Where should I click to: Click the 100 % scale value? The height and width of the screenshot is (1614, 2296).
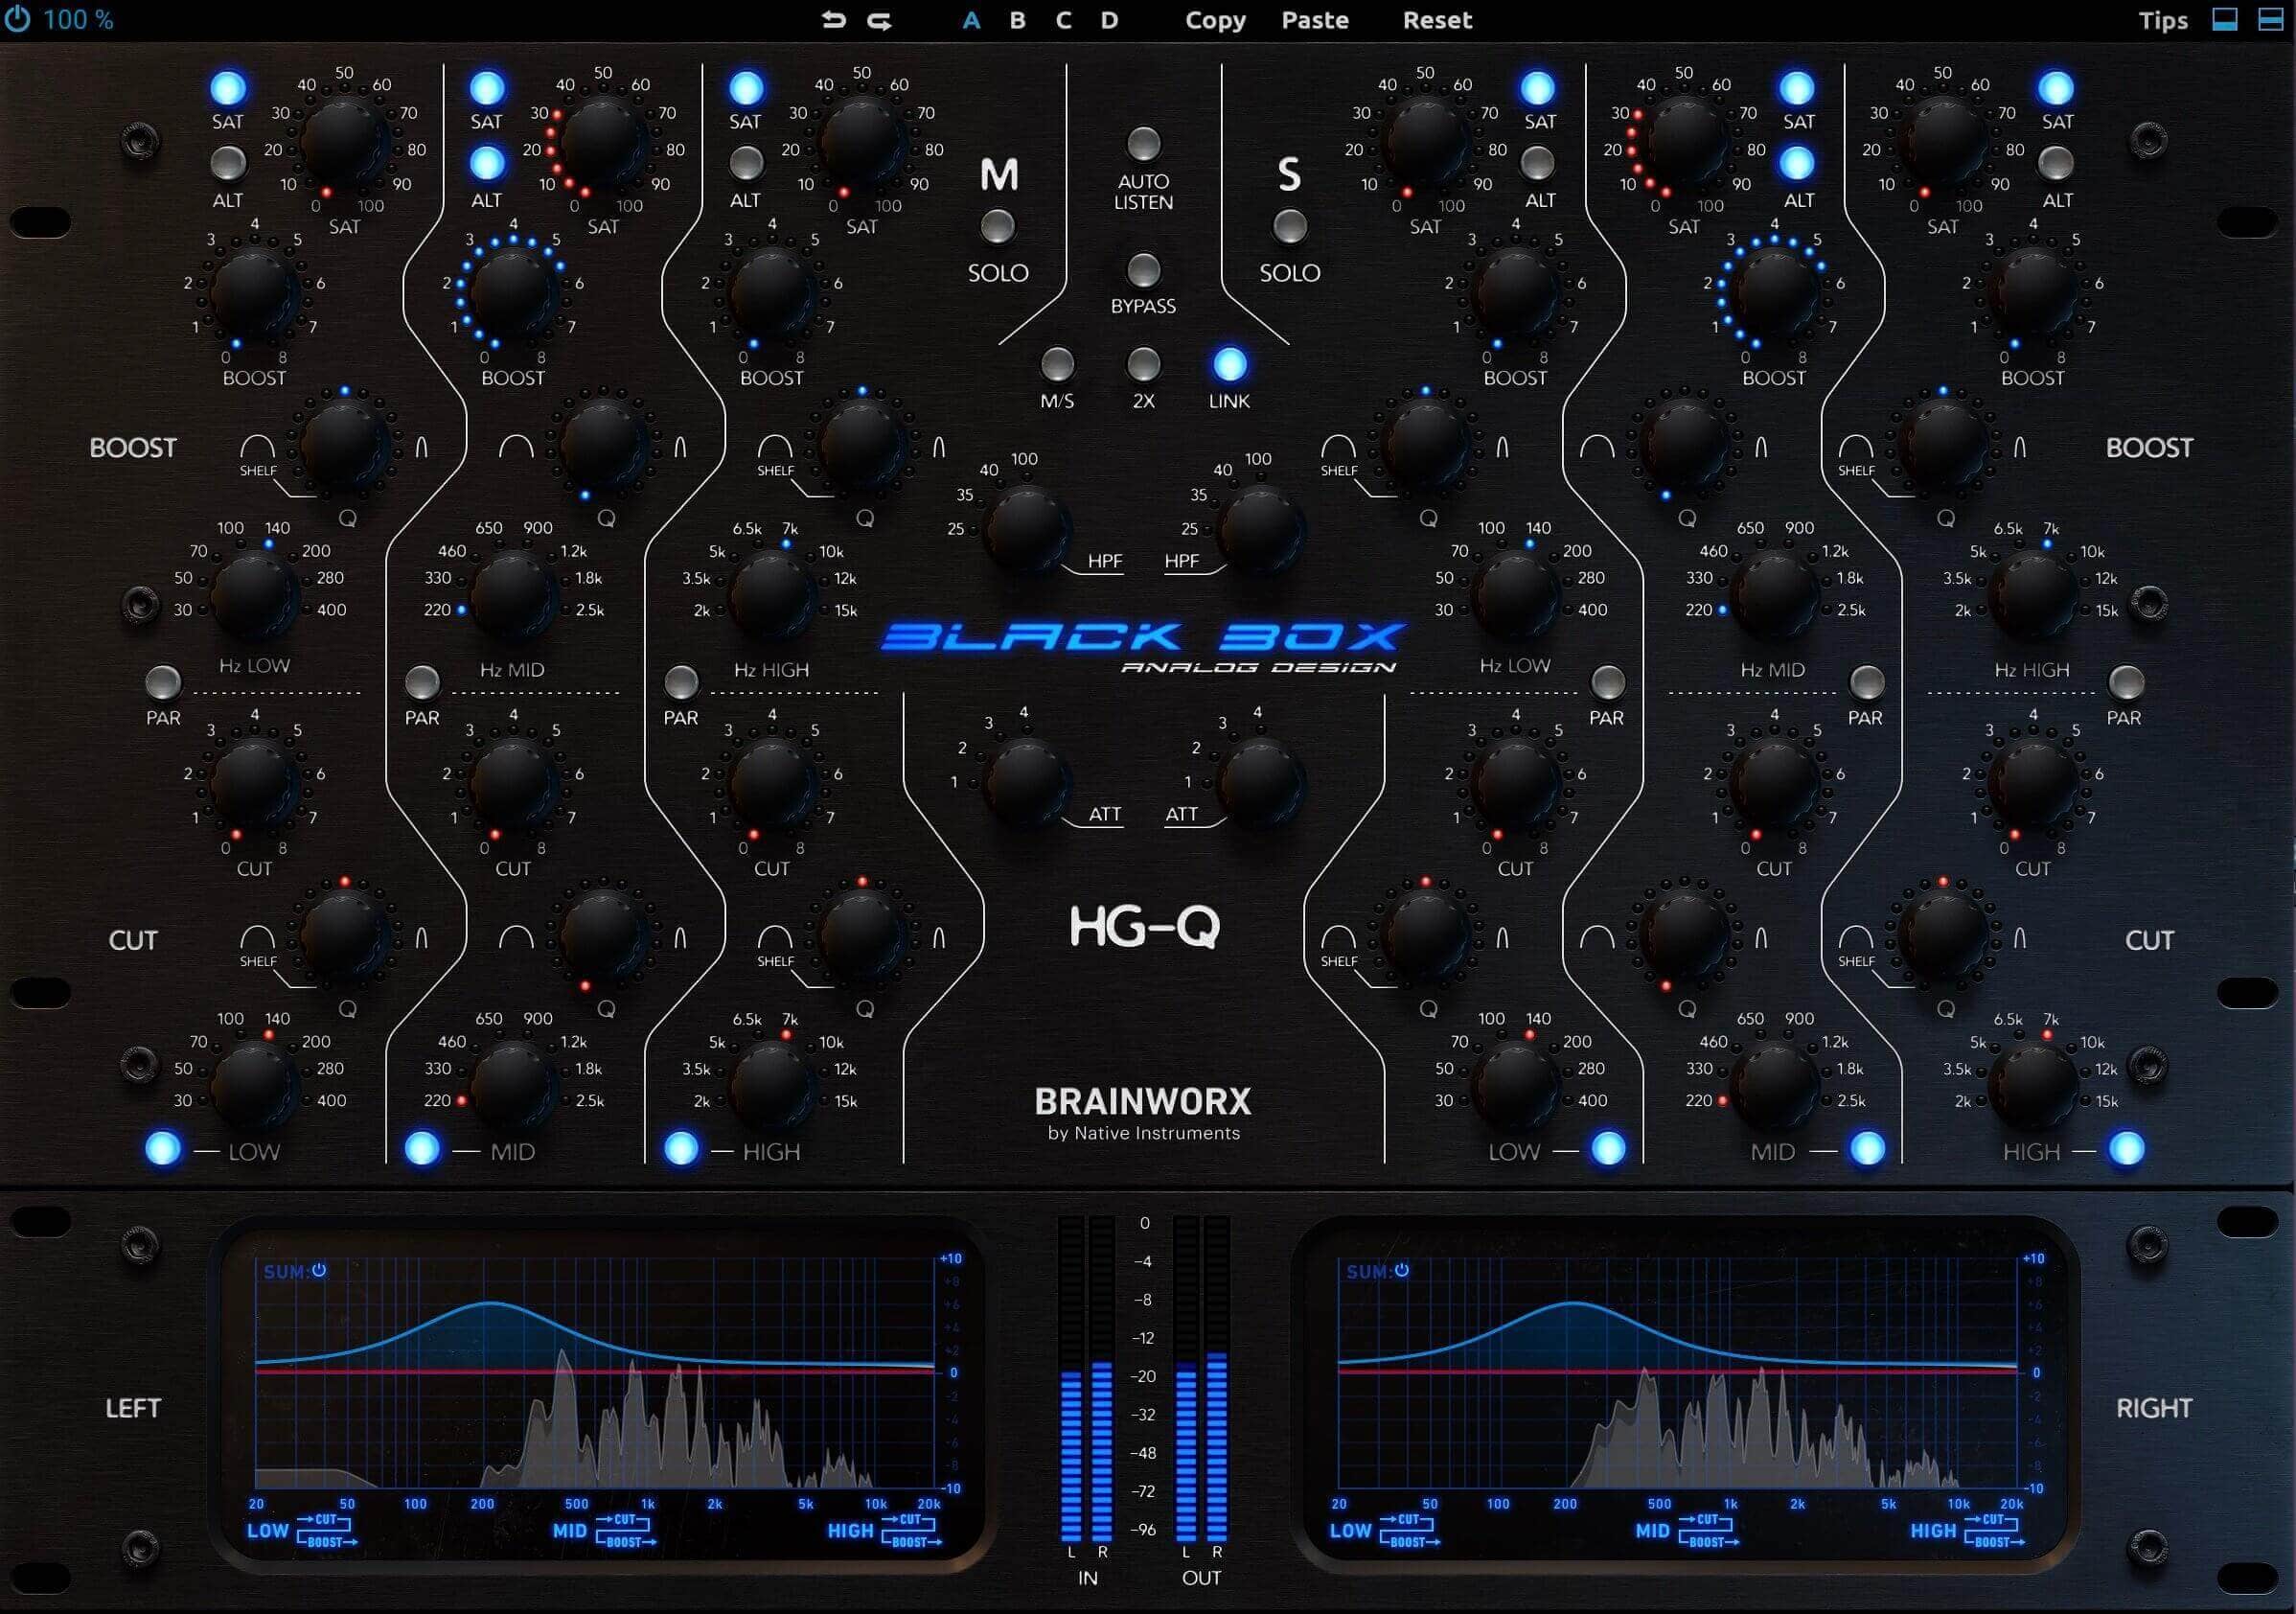78,19
